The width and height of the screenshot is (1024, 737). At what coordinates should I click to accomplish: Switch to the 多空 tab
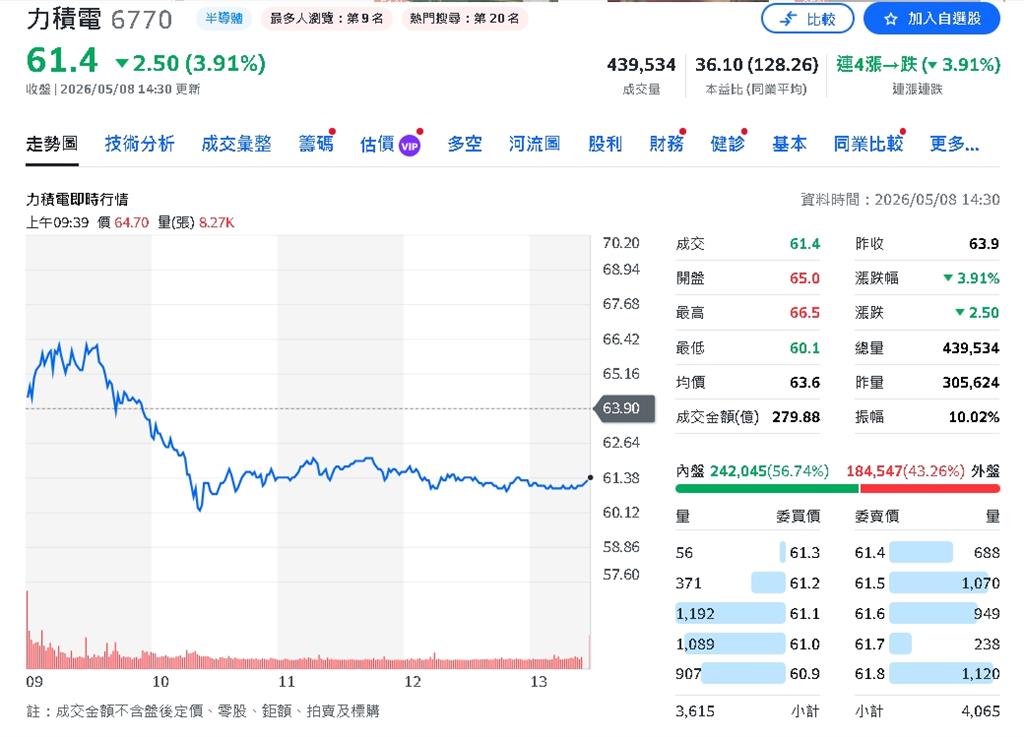465,144
